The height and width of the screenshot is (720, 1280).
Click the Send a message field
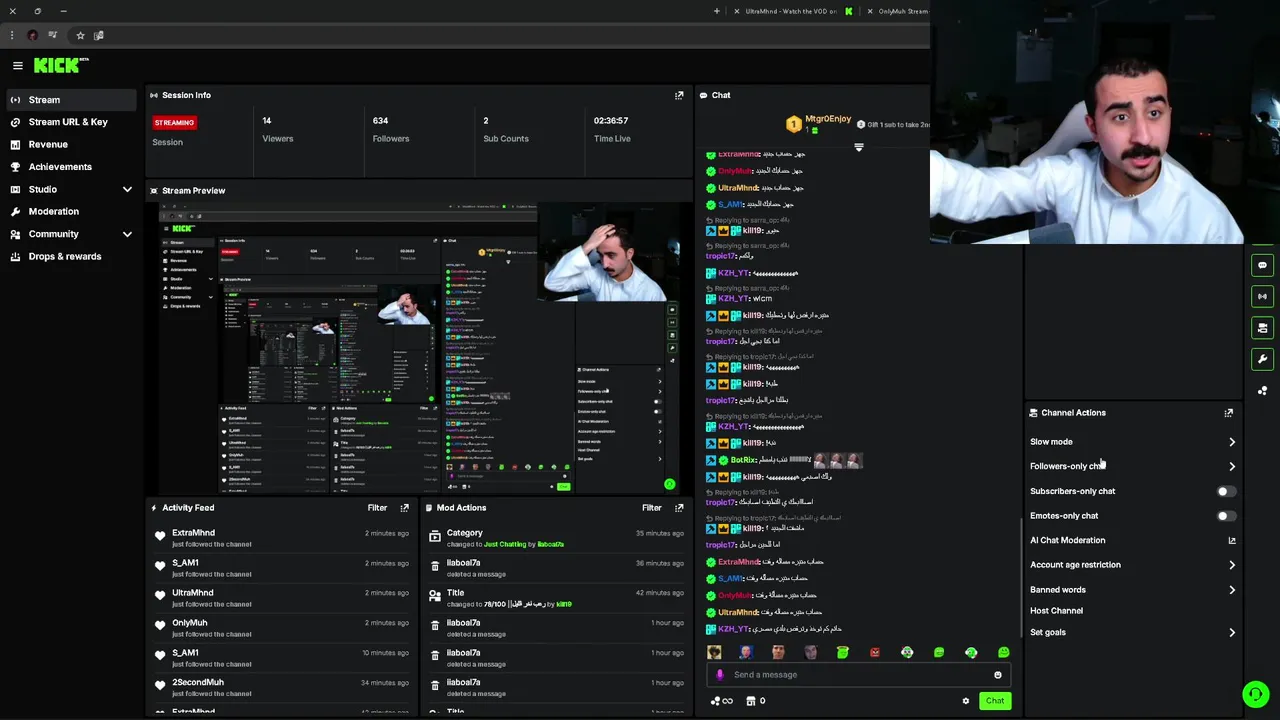[x=857, y=675]
